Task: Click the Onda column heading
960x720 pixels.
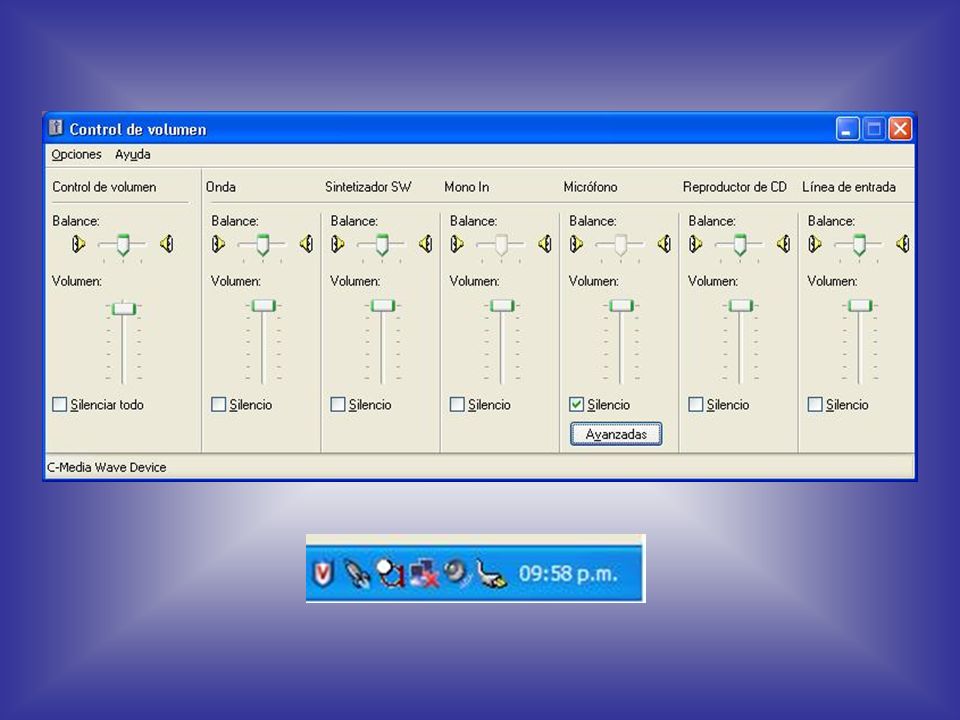Action: pos(220,187)
